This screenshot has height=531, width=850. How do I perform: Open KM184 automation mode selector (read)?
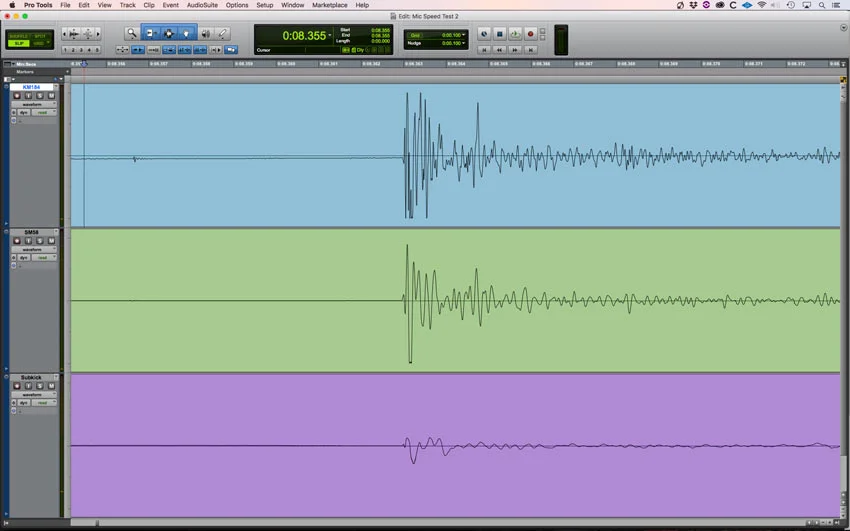tap(44, 112)
